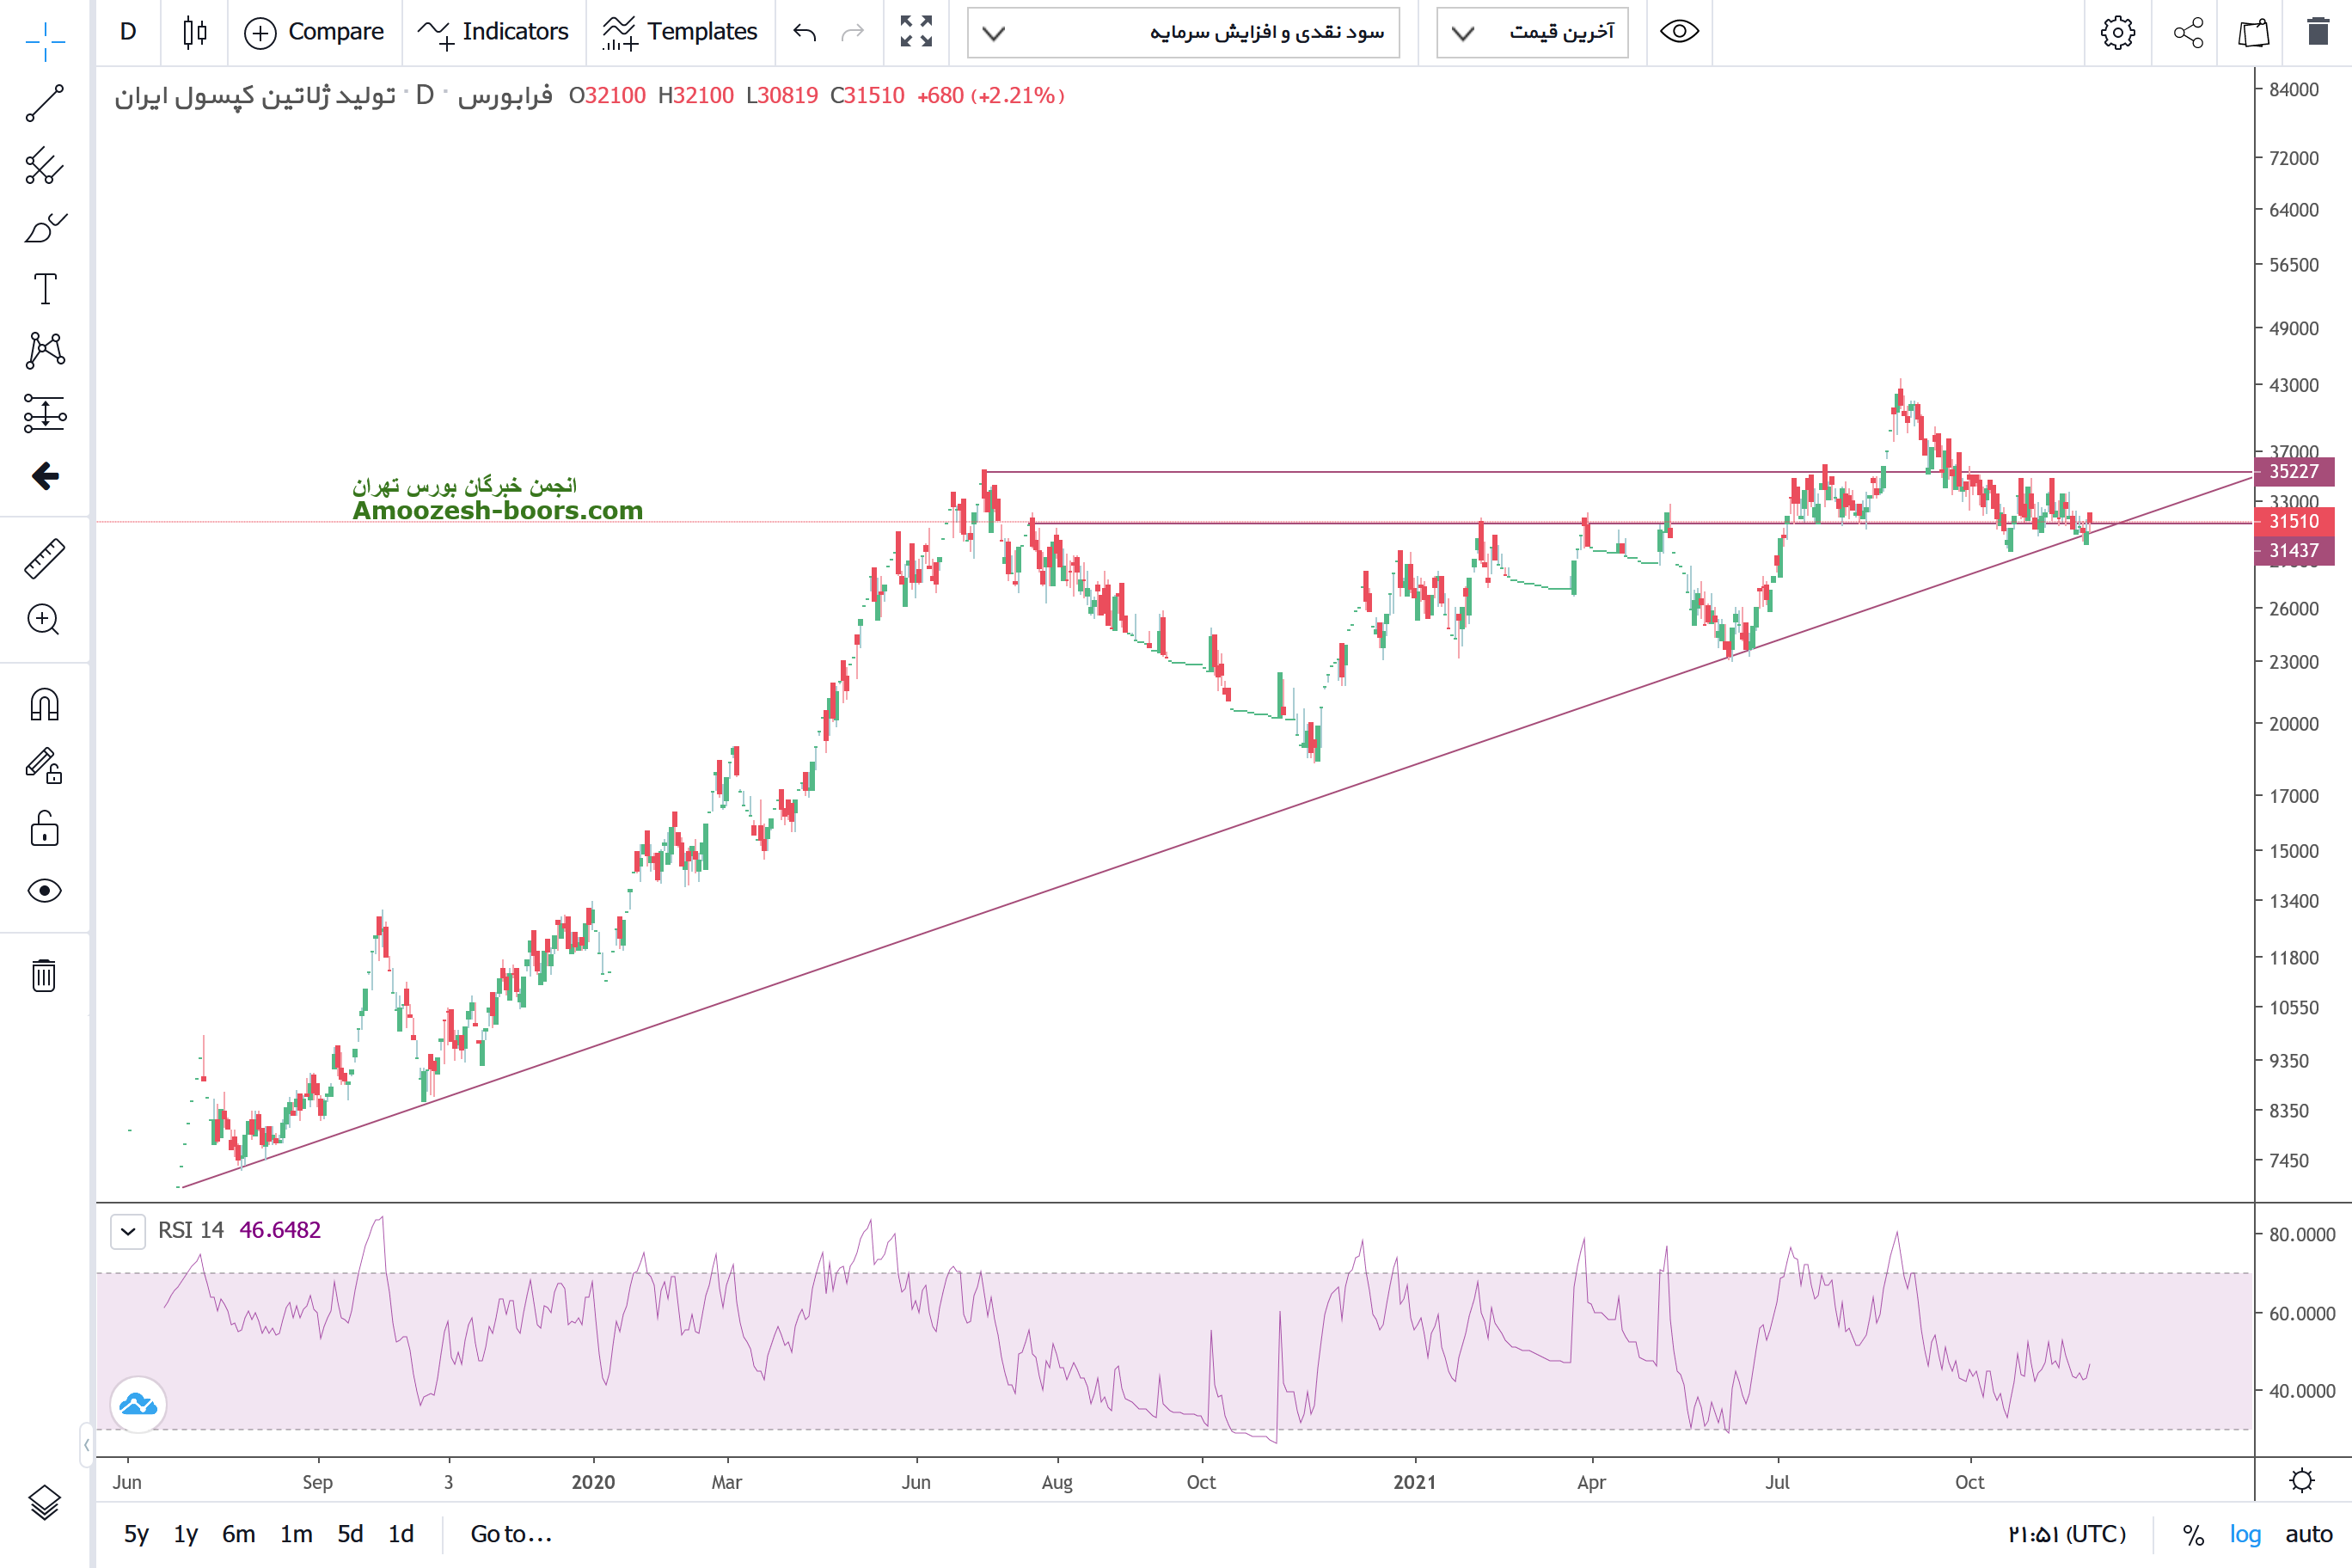Select the pitchfork tool in sidebar
The height and width of the screenshot is (1568, 2352).
tap(45, 166)
